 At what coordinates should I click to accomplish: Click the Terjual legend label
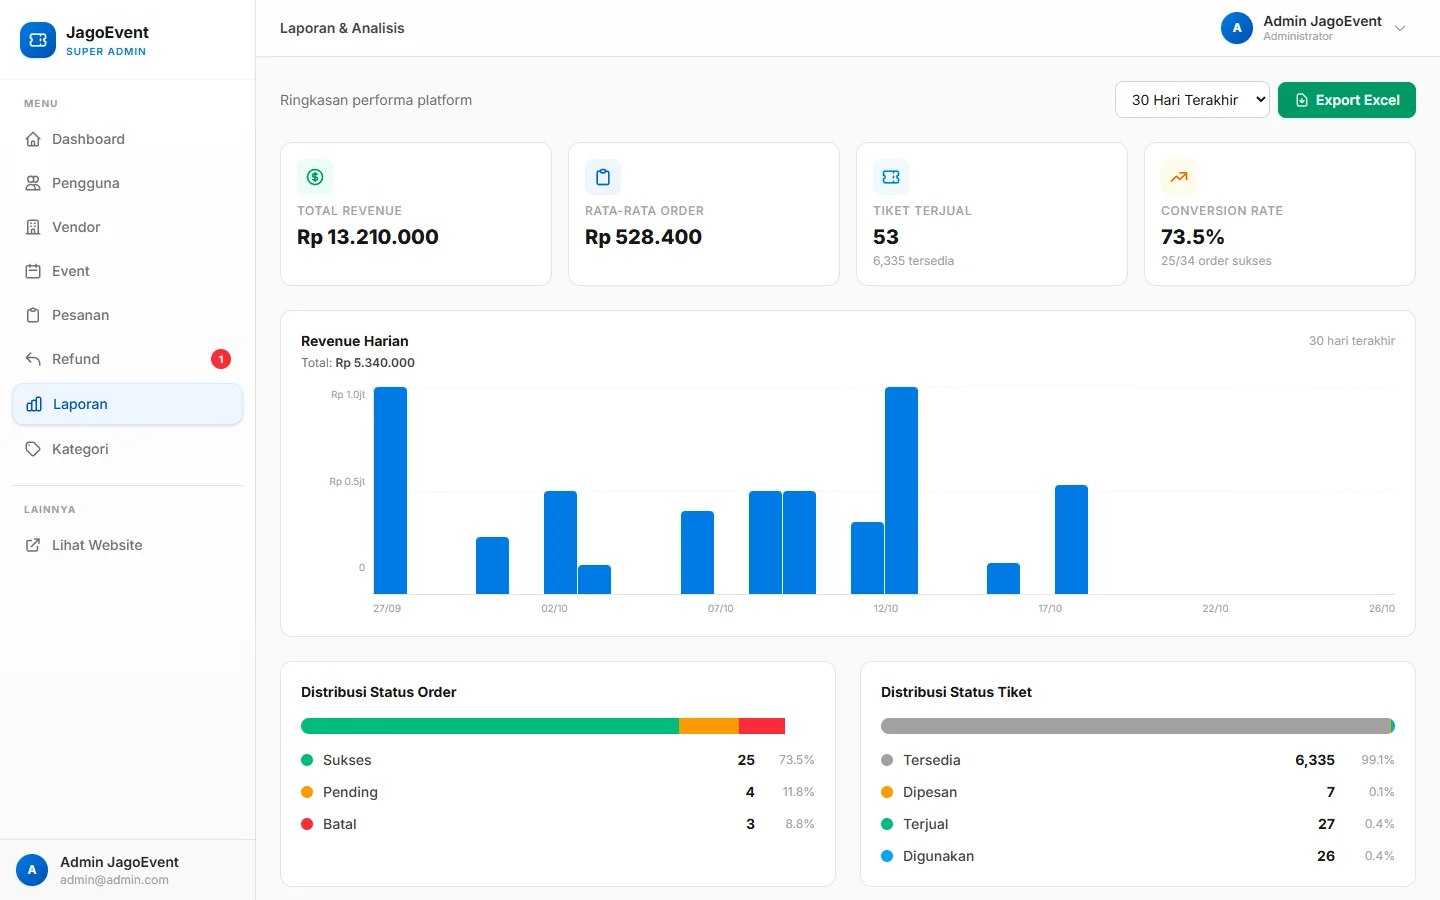925,824
